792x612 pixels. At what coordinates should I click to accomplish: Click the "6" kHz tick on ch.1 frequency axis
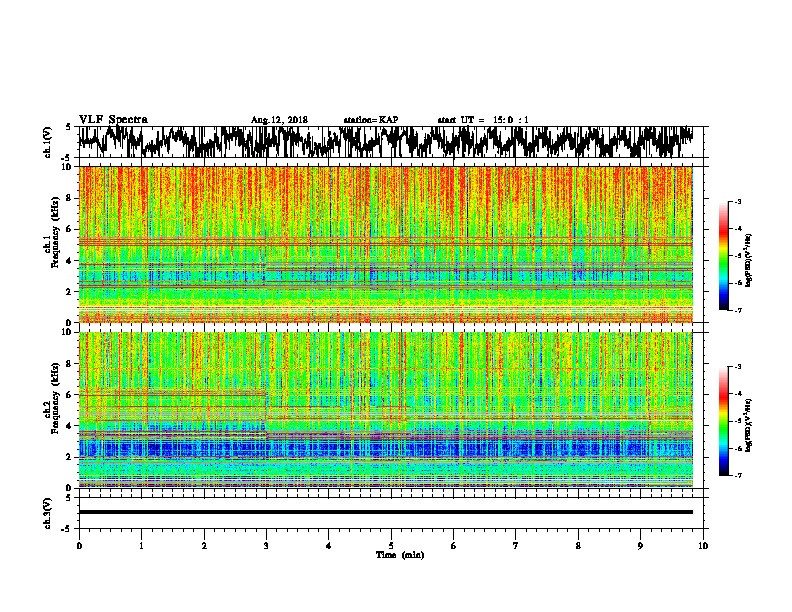tap(70, 229)
